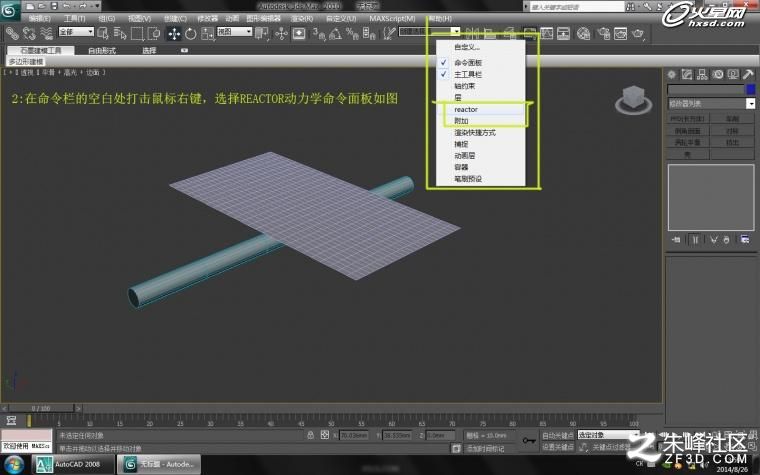Toggle the Percent Snap button
The image size is (760, 475).
click(352, 33)
